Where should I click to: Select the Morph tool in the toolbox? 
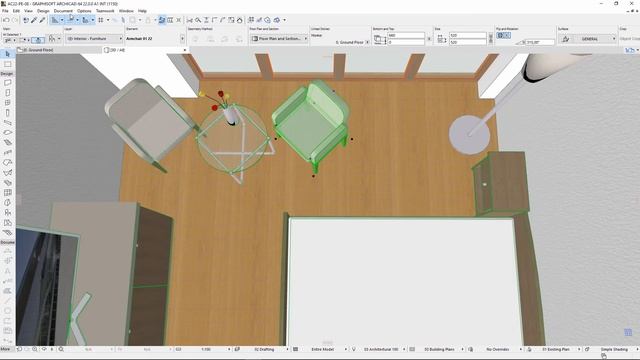7,202
